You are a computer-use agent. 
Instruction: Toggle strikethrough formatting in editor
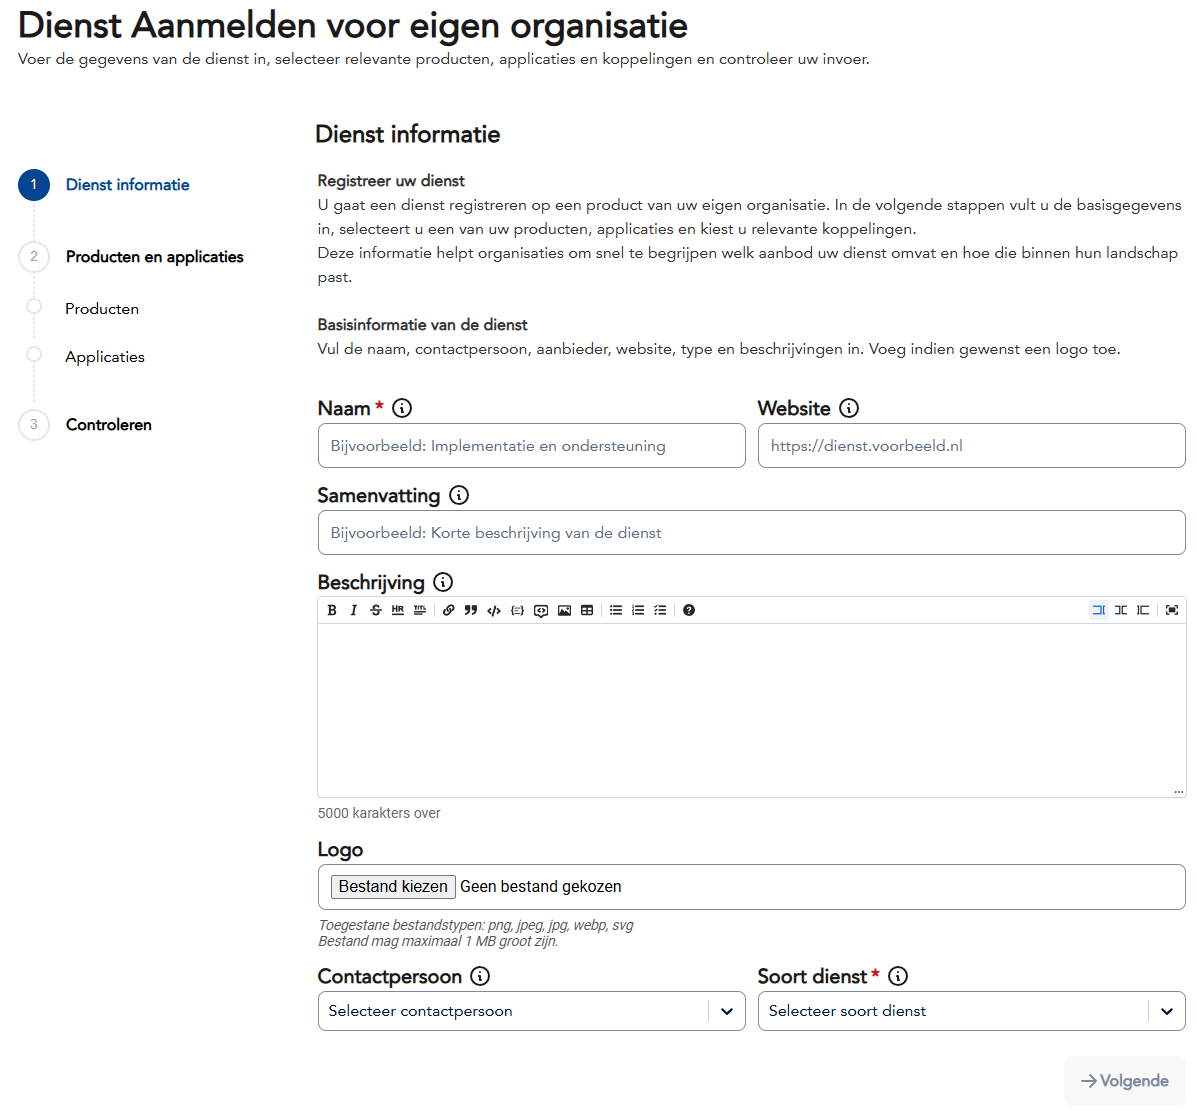376,610
